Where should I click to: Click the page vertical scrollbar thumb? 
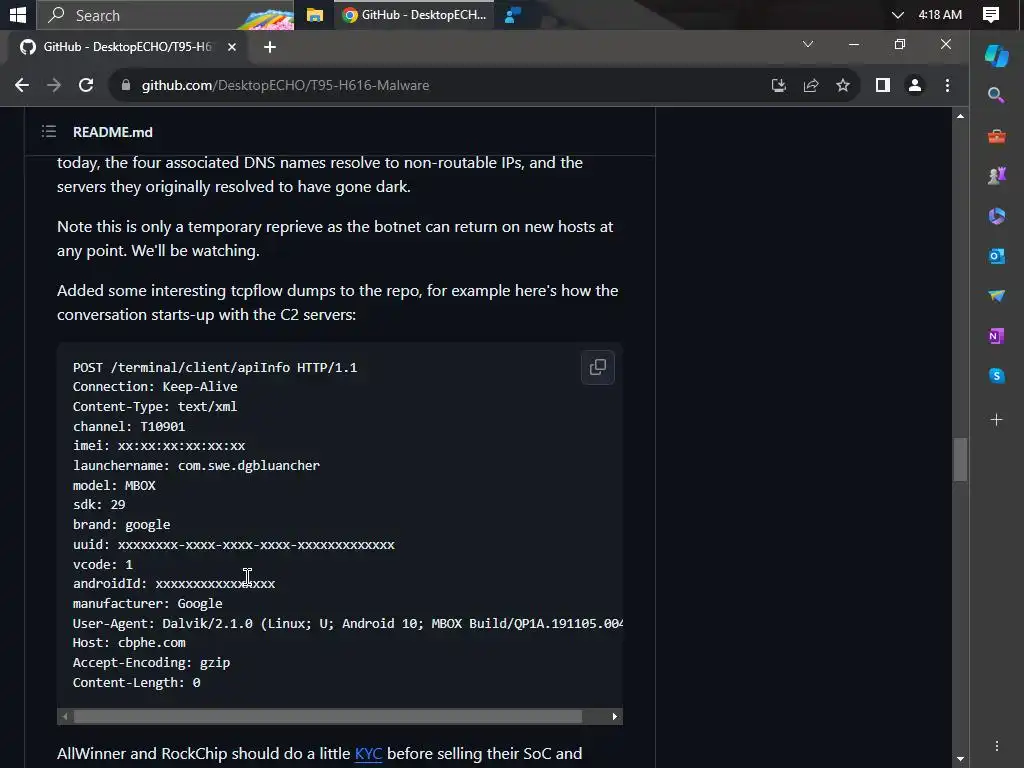(x=960, y=459)
